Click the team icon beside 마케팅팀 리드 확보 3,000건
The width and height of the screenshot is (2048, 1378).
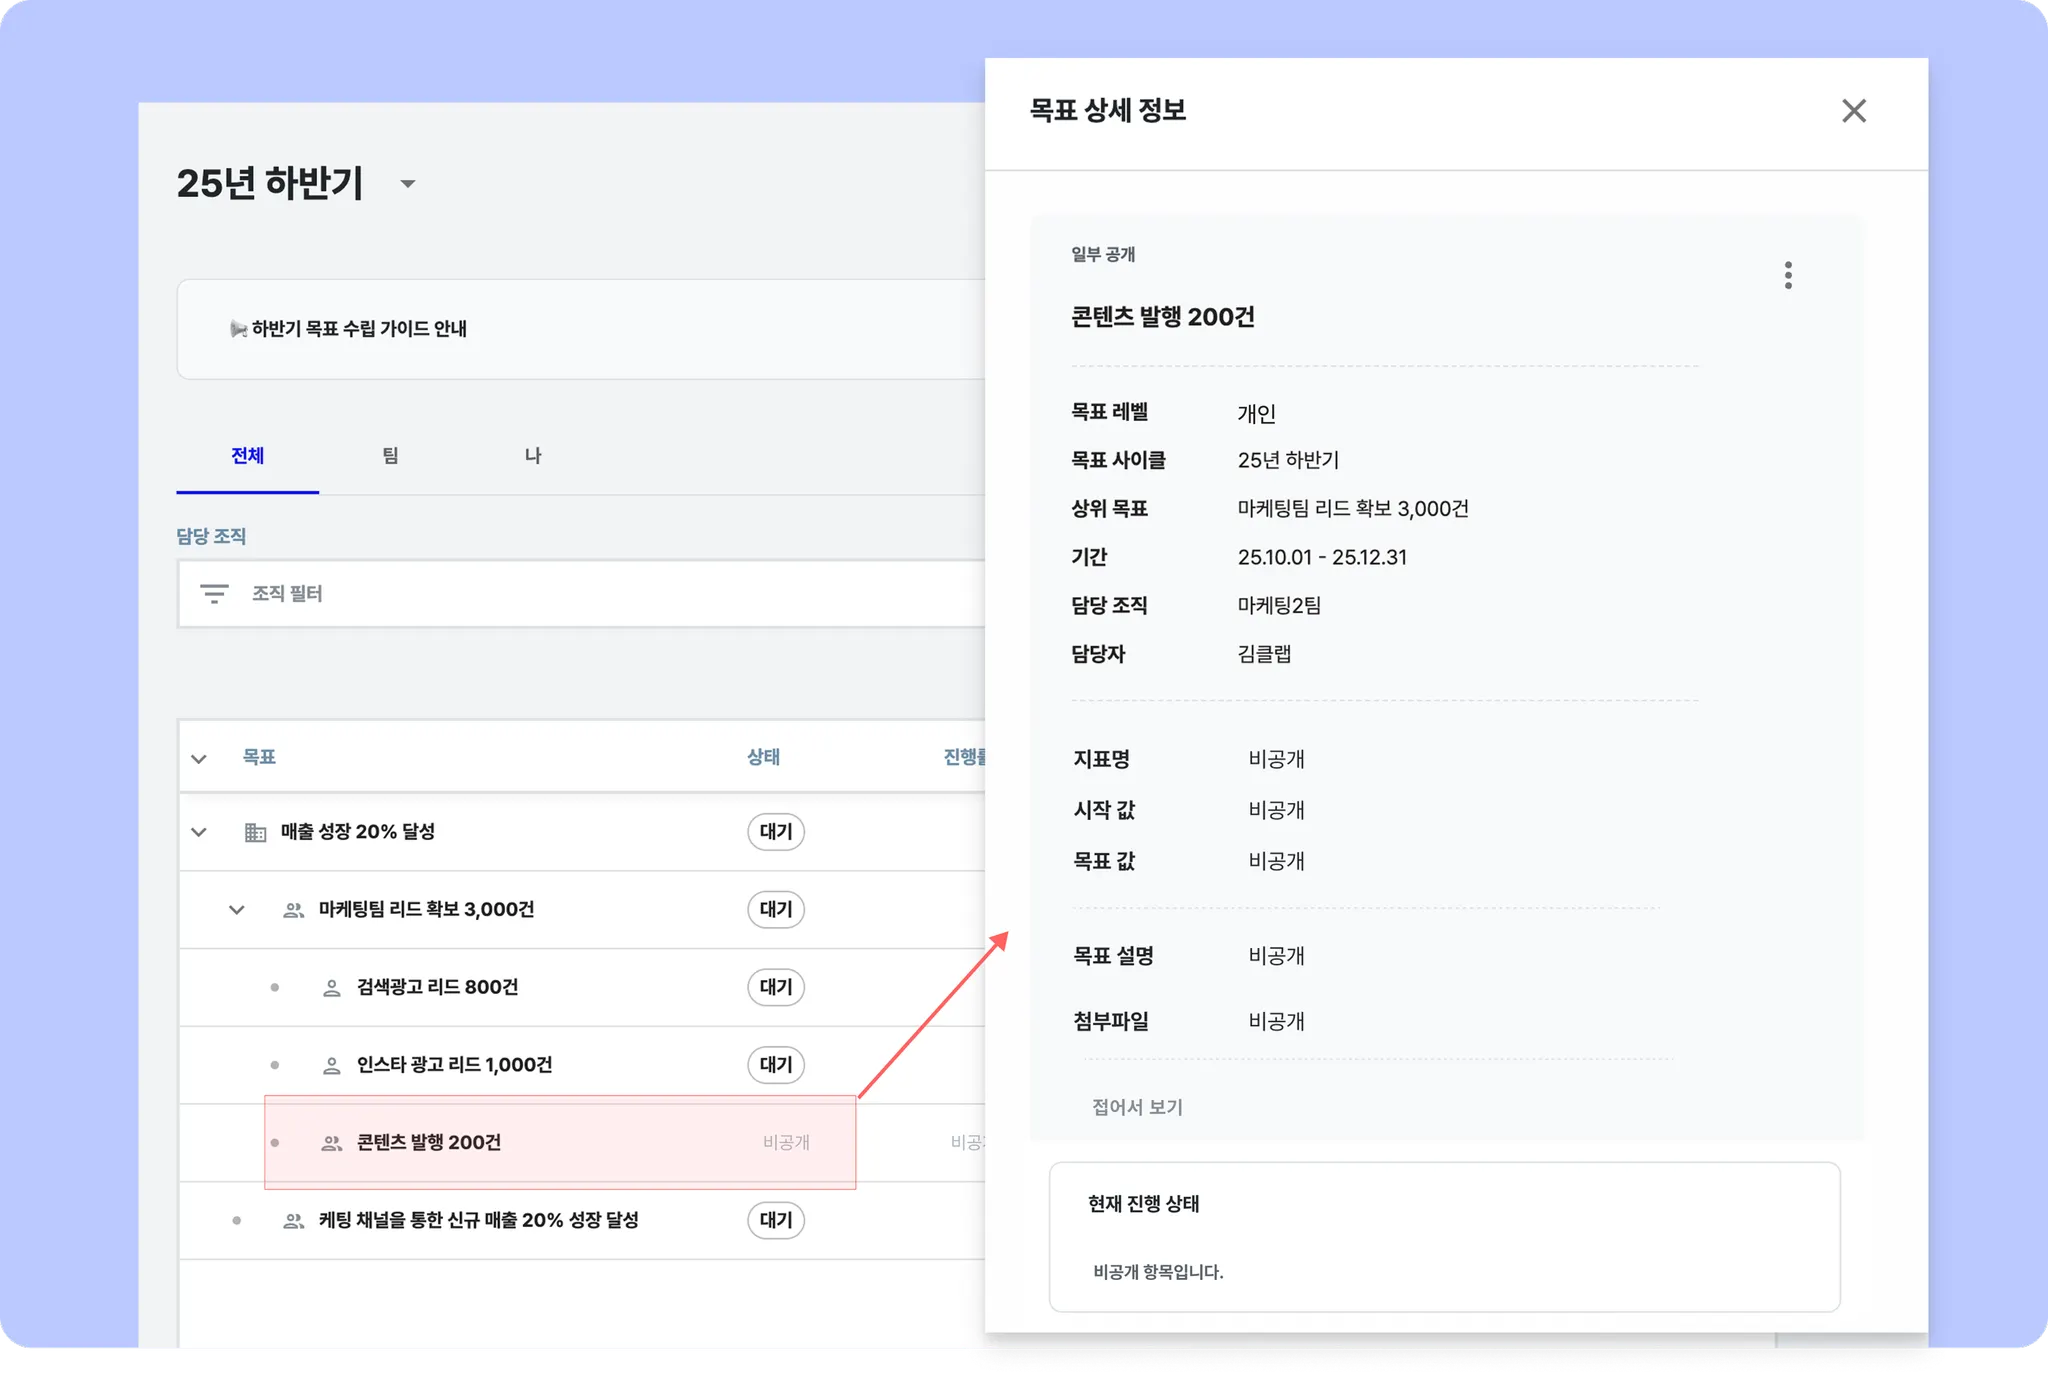293,910
